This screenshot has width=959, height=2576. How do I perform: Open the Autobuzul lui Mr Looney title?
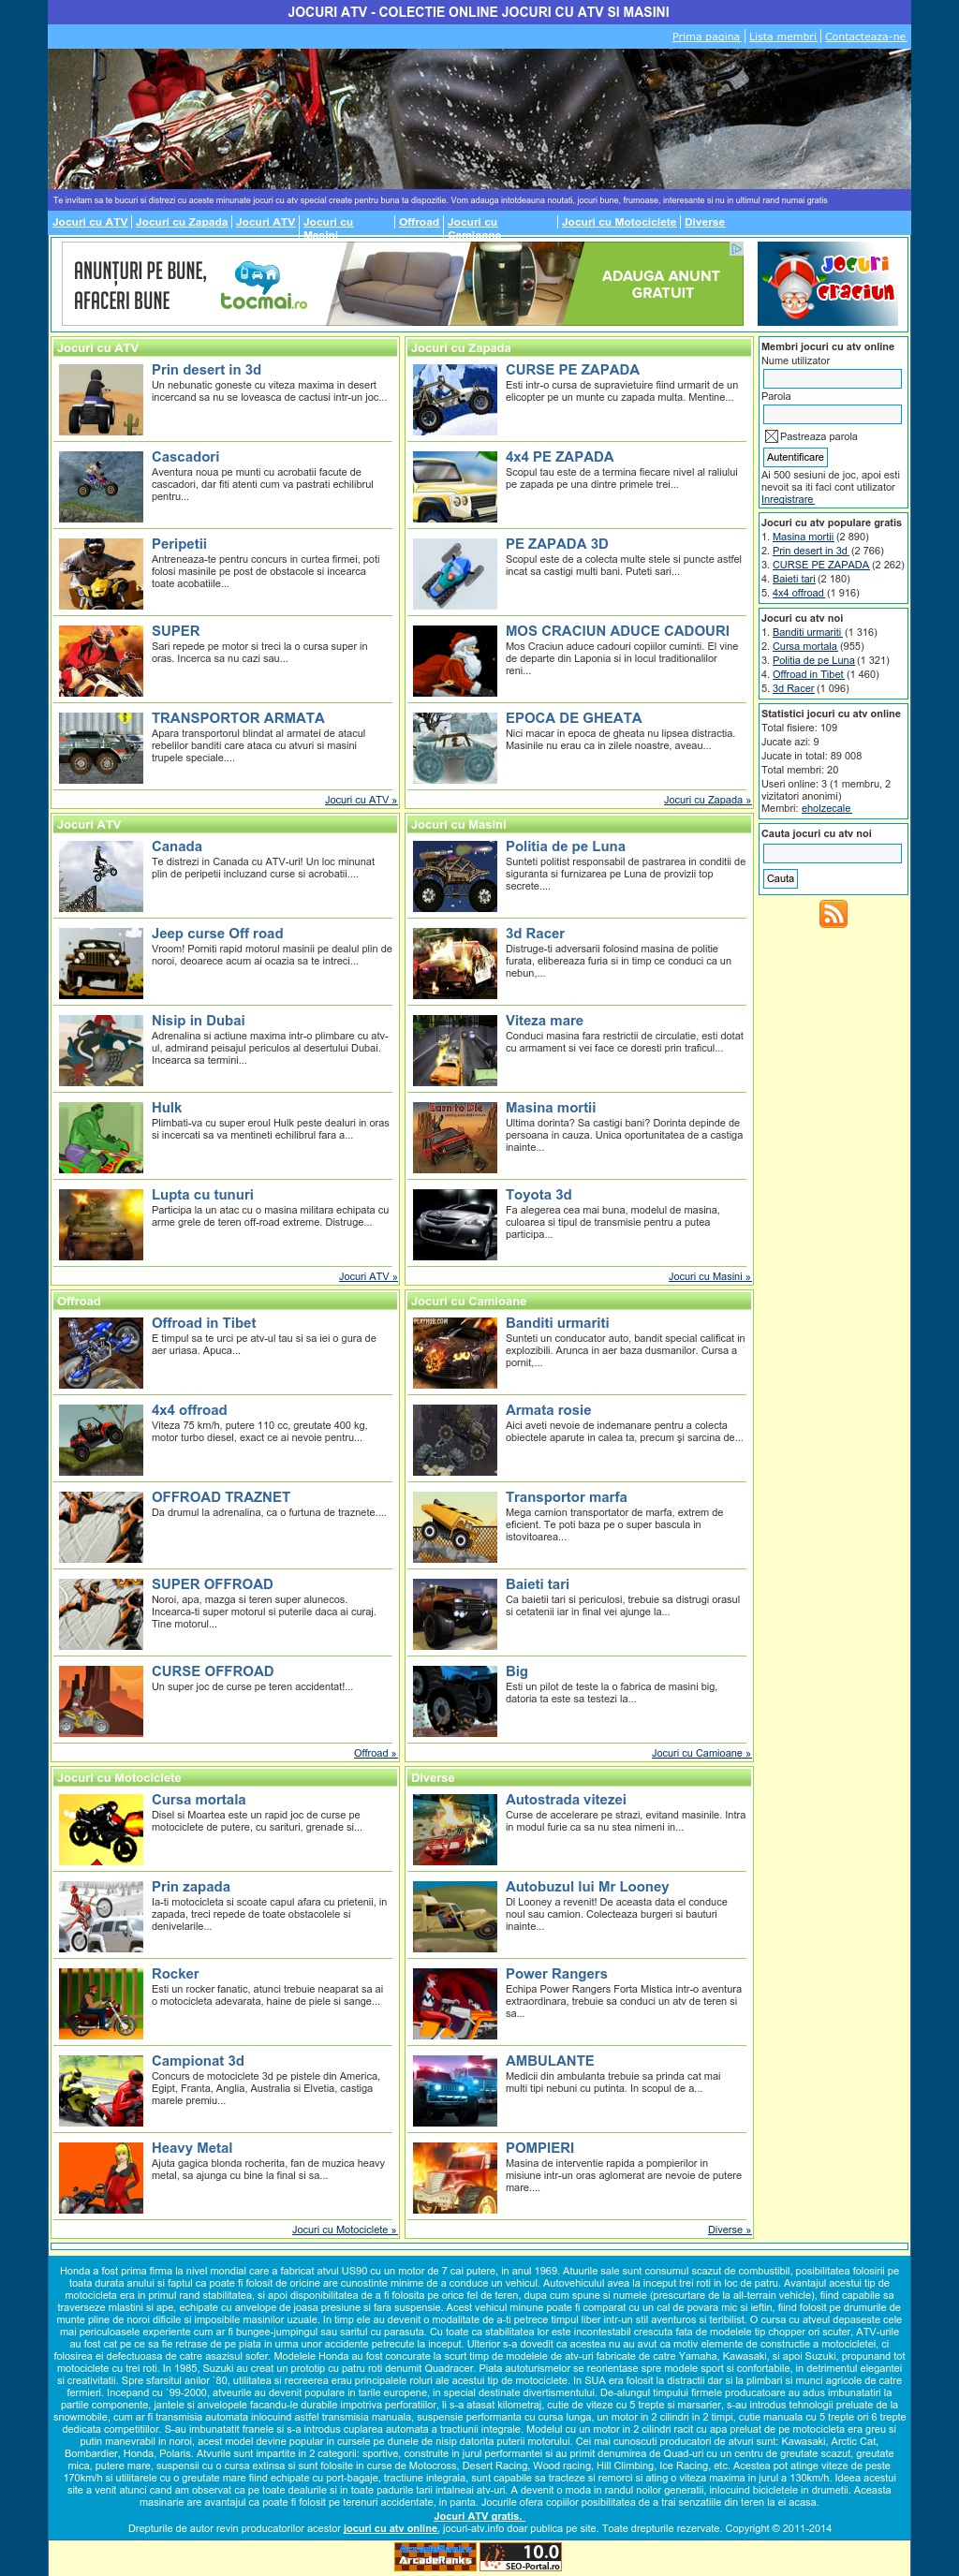587,1886
